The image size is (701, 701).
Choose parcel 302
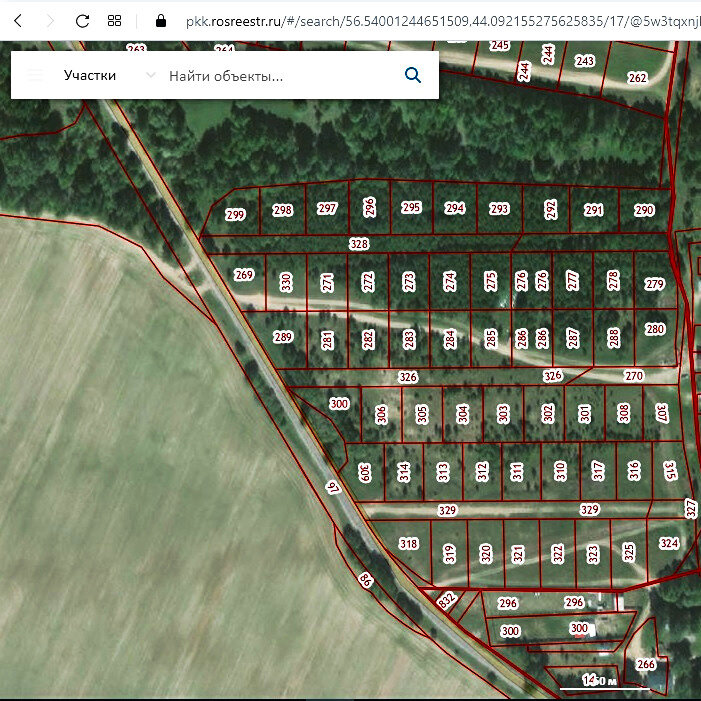[x=548, y=414]
